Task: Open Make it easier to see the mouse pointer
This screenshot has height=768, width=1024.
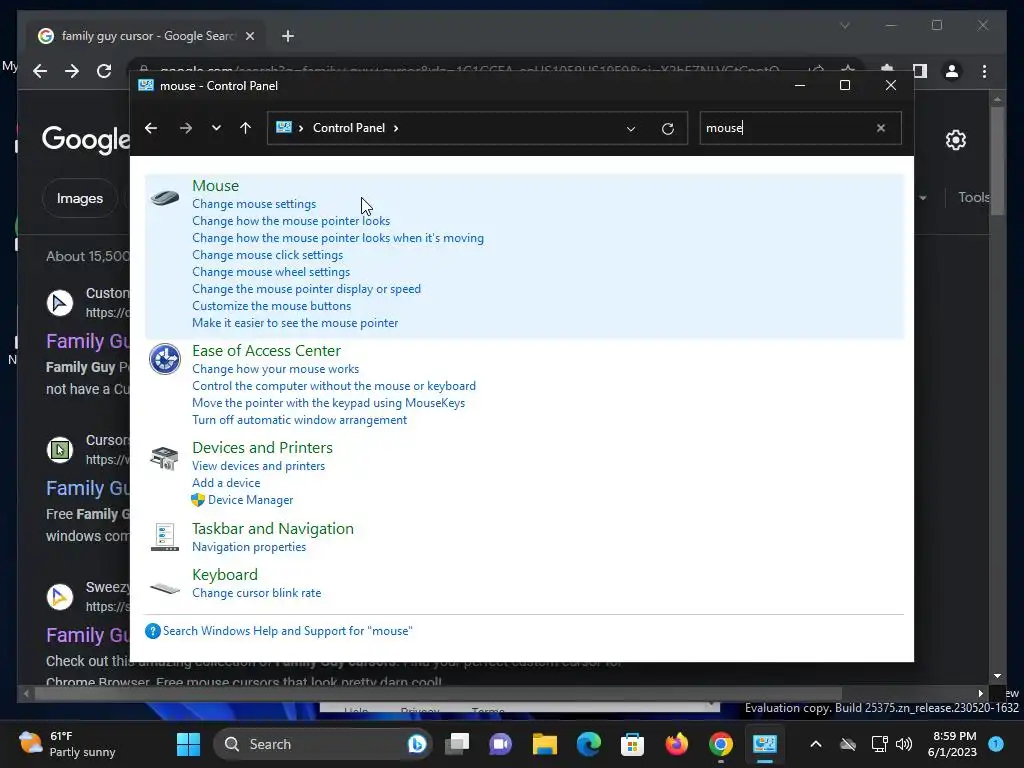Action: point(295,323)
